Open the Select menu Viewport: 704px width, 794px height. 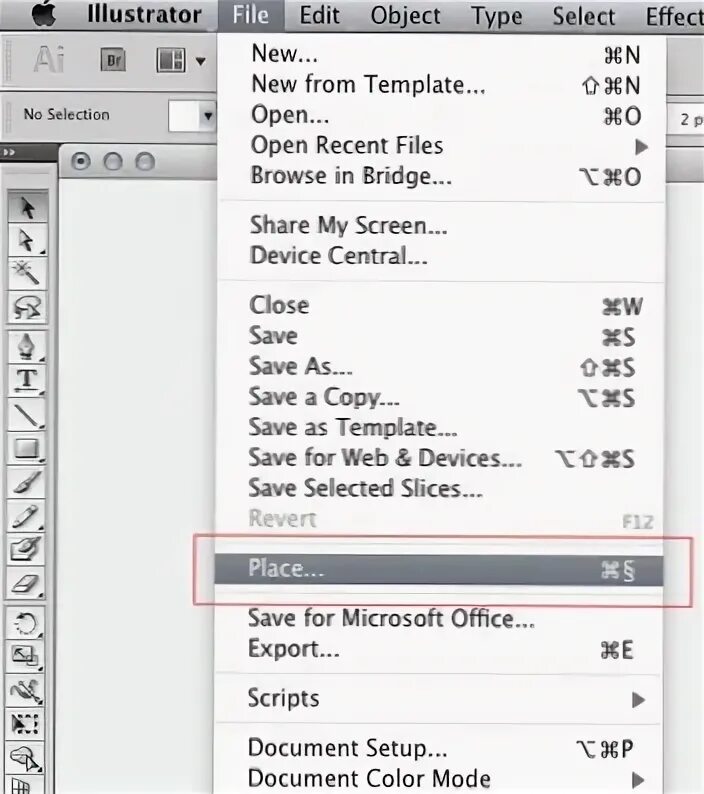coord(584,16)
